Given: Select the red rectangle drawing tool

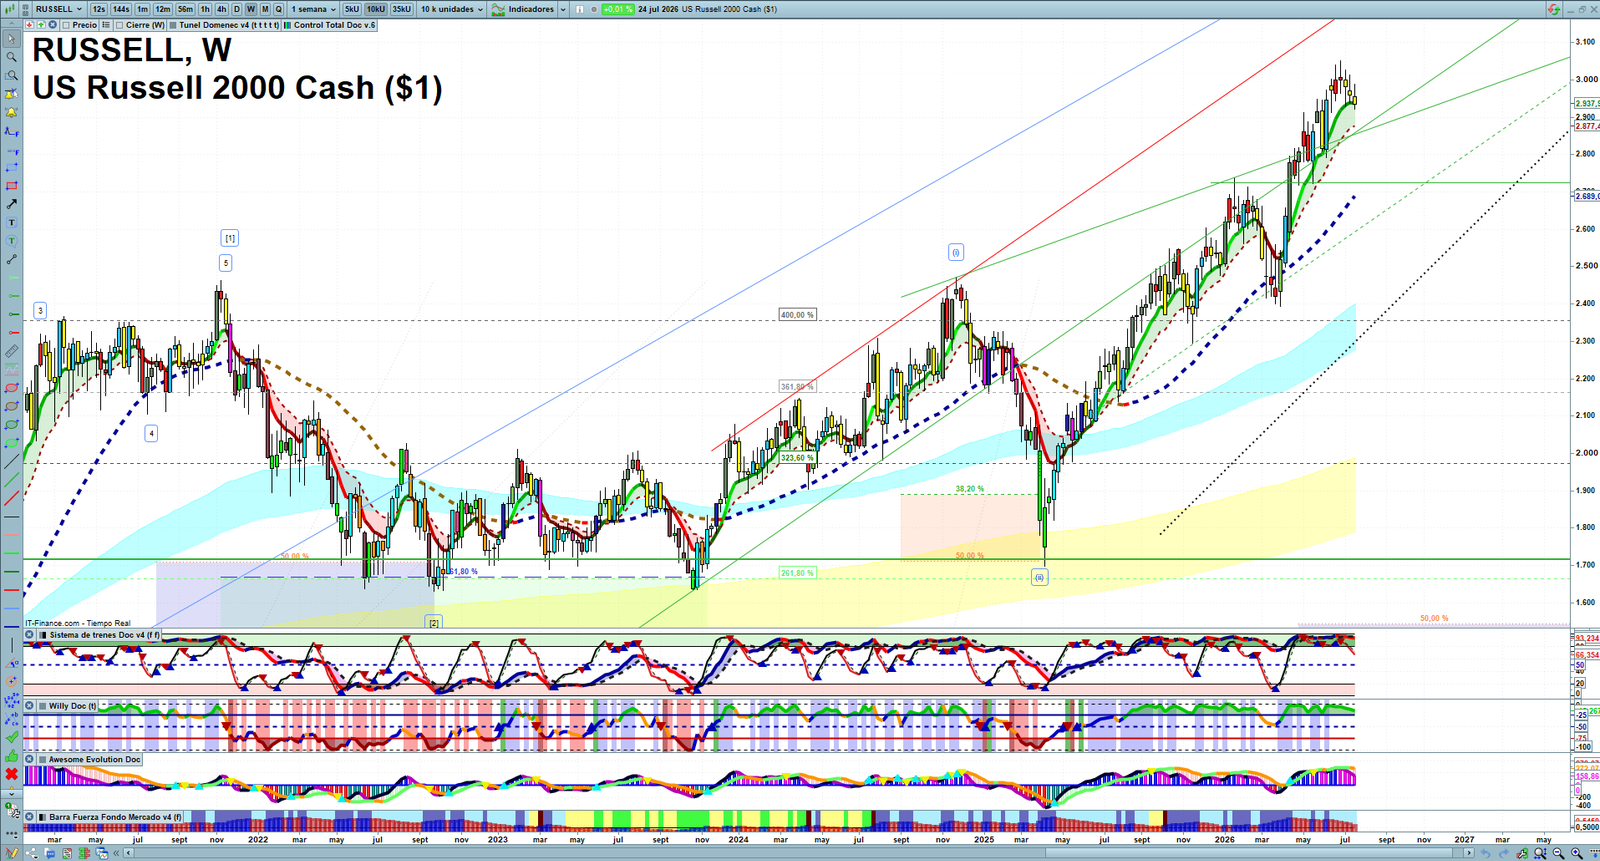Looking at the screenshot, I should coord(11,185).
